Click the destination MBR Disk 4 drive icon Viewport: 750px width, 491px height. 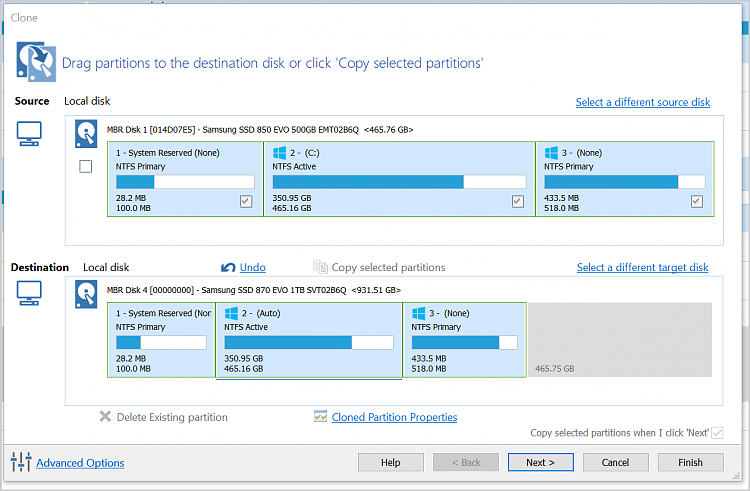click(x=86, y=295)
